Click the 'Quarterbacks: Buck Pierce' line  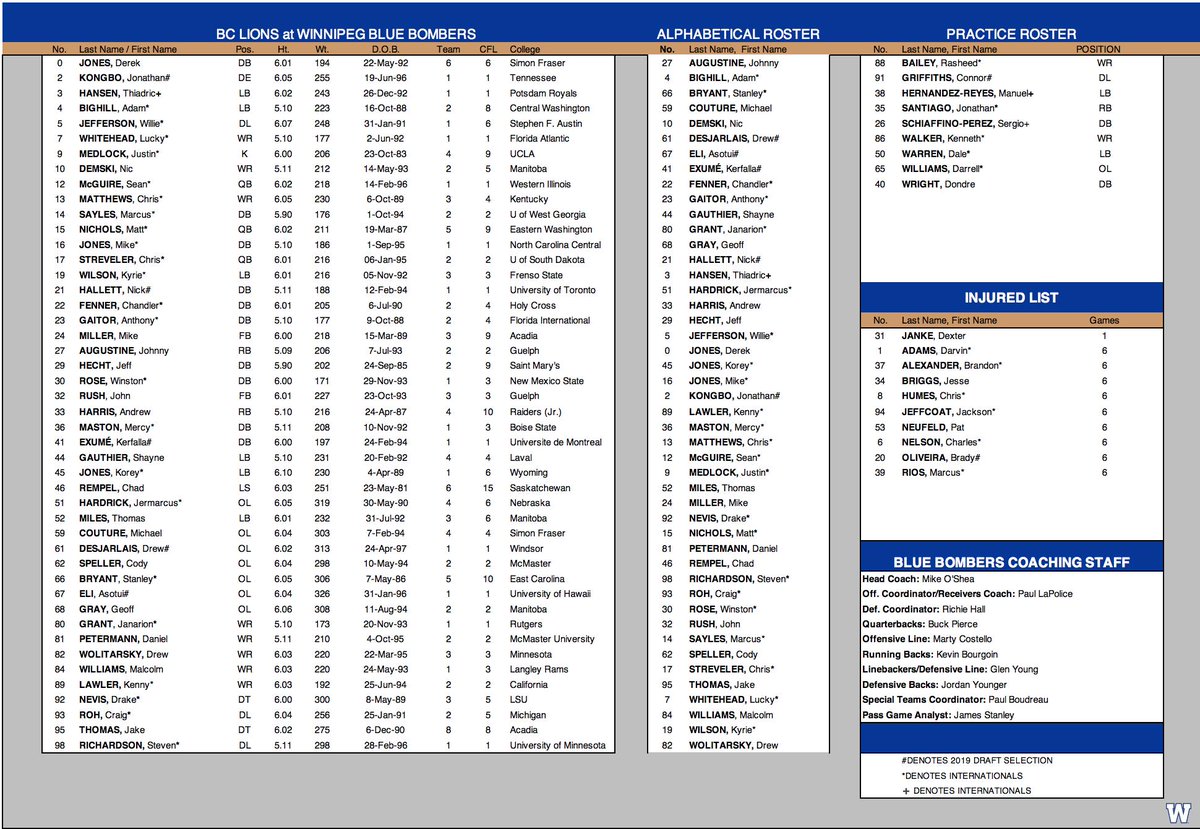click(922, 624)
